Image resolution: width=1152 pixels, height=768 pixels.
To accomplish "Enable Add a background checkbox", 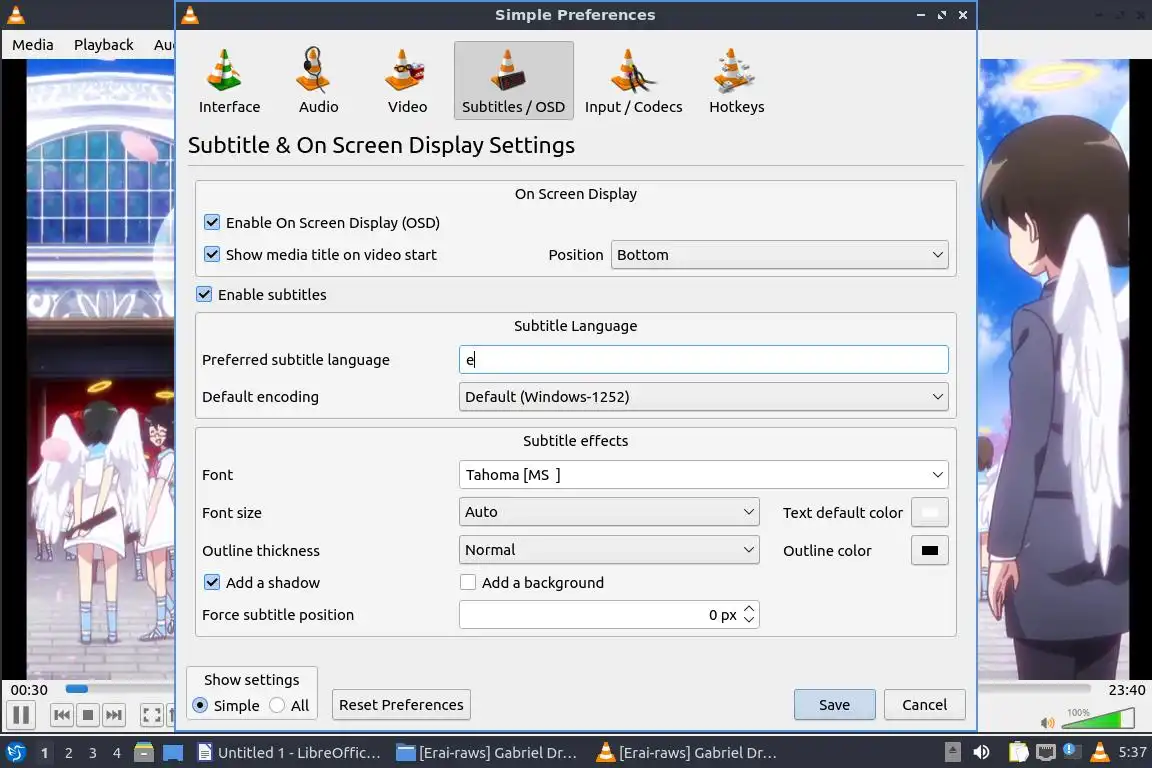I will 467,582.
